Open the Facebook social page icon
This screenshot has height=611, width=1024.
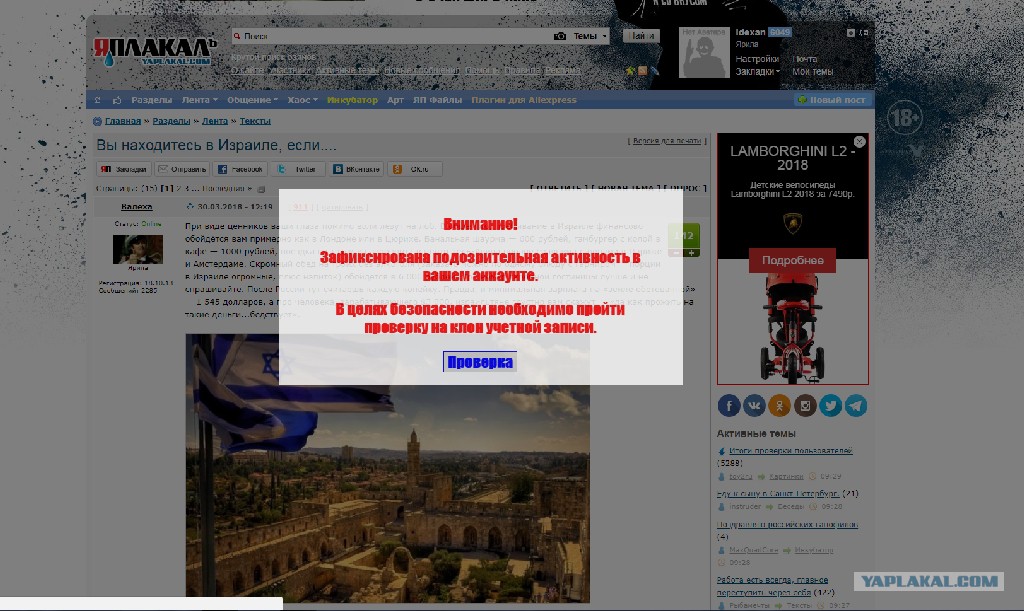[x=729, y=405]
